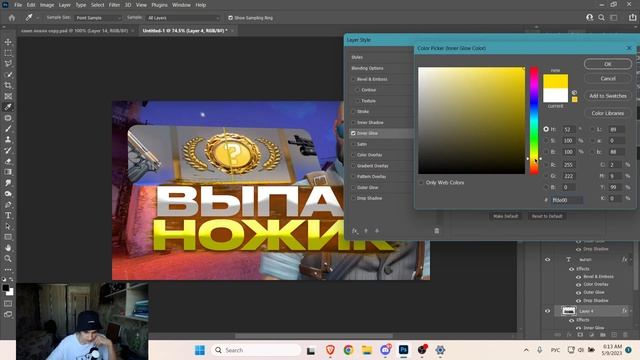Open Photoshop from the Windows taskbar

403,350
